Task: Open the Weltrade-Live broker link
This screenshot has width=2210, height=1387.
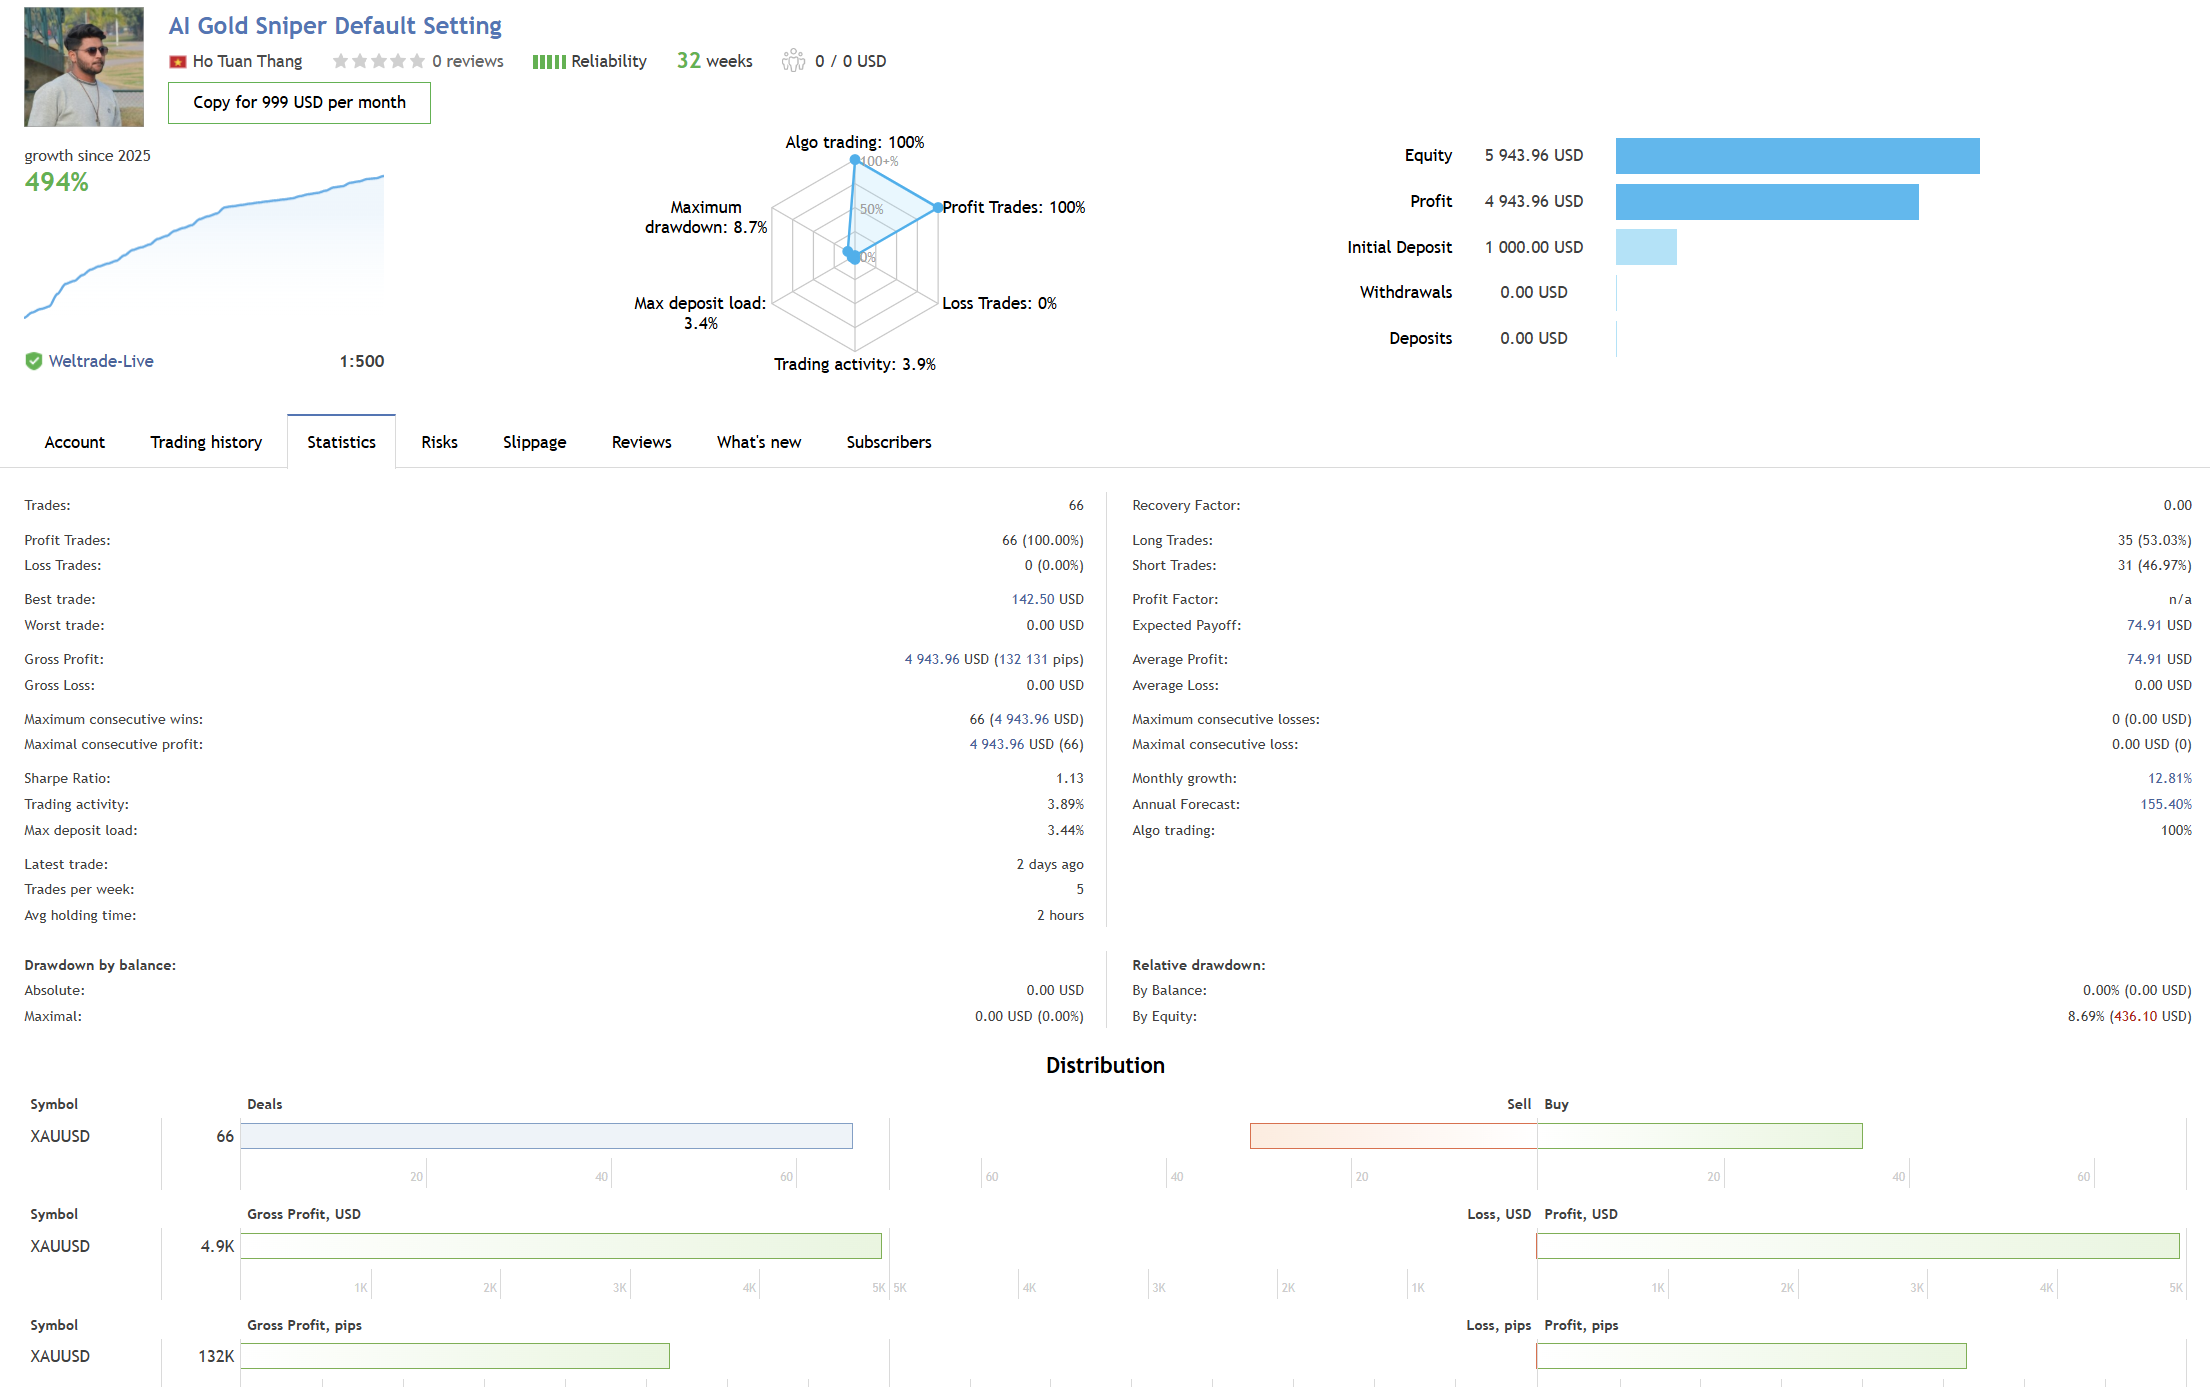Action: pos(101,361)
